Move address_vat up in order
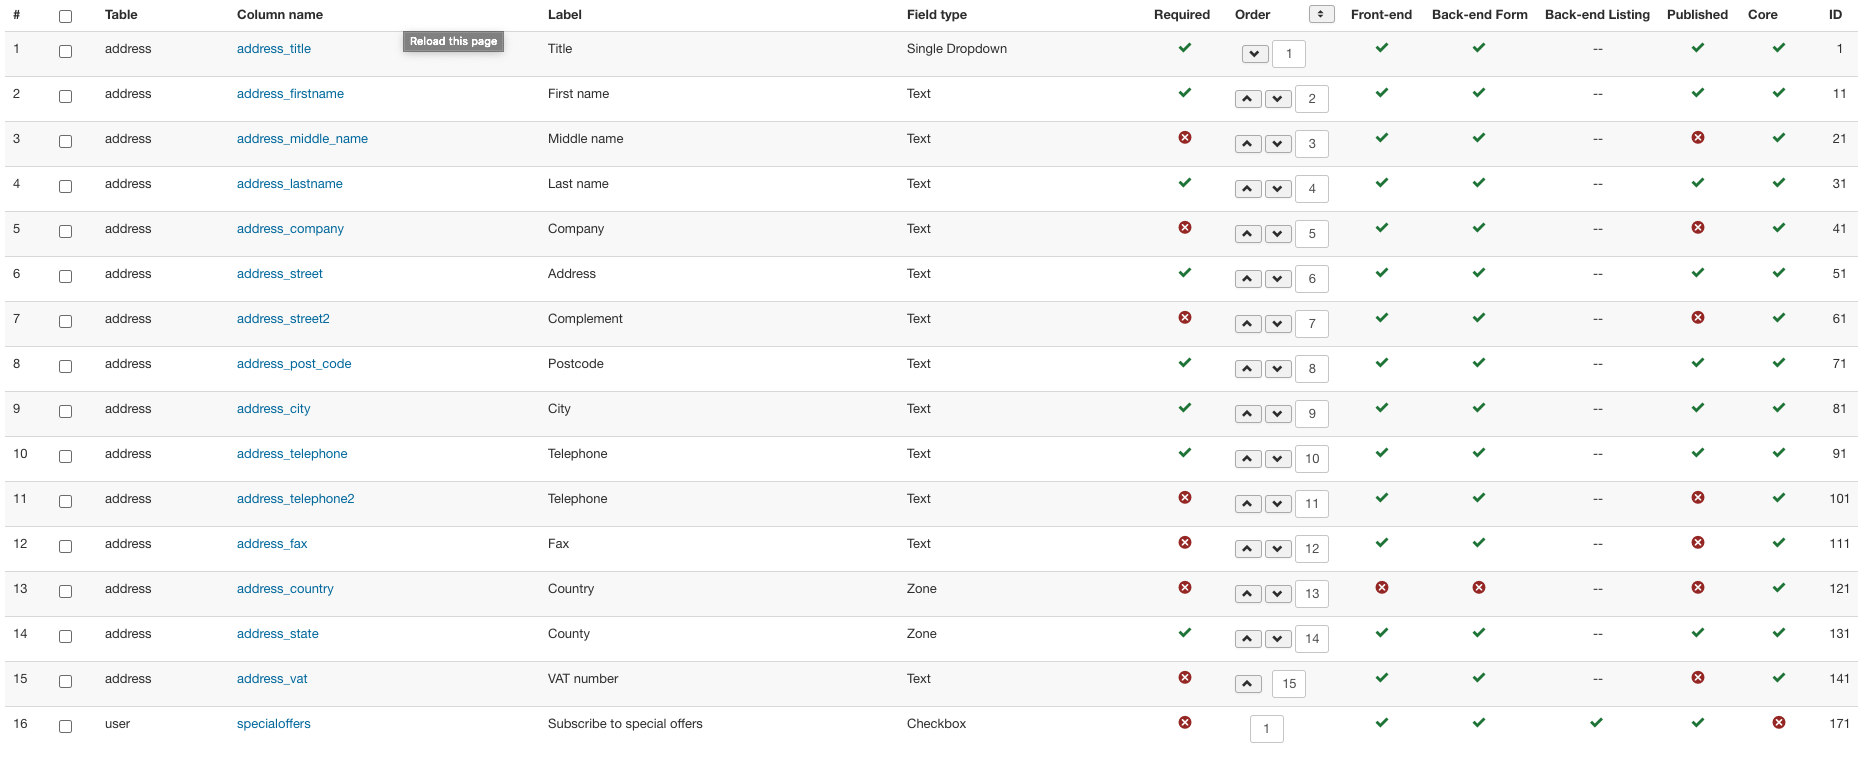1858x781 pixels. coord(1247,684)
